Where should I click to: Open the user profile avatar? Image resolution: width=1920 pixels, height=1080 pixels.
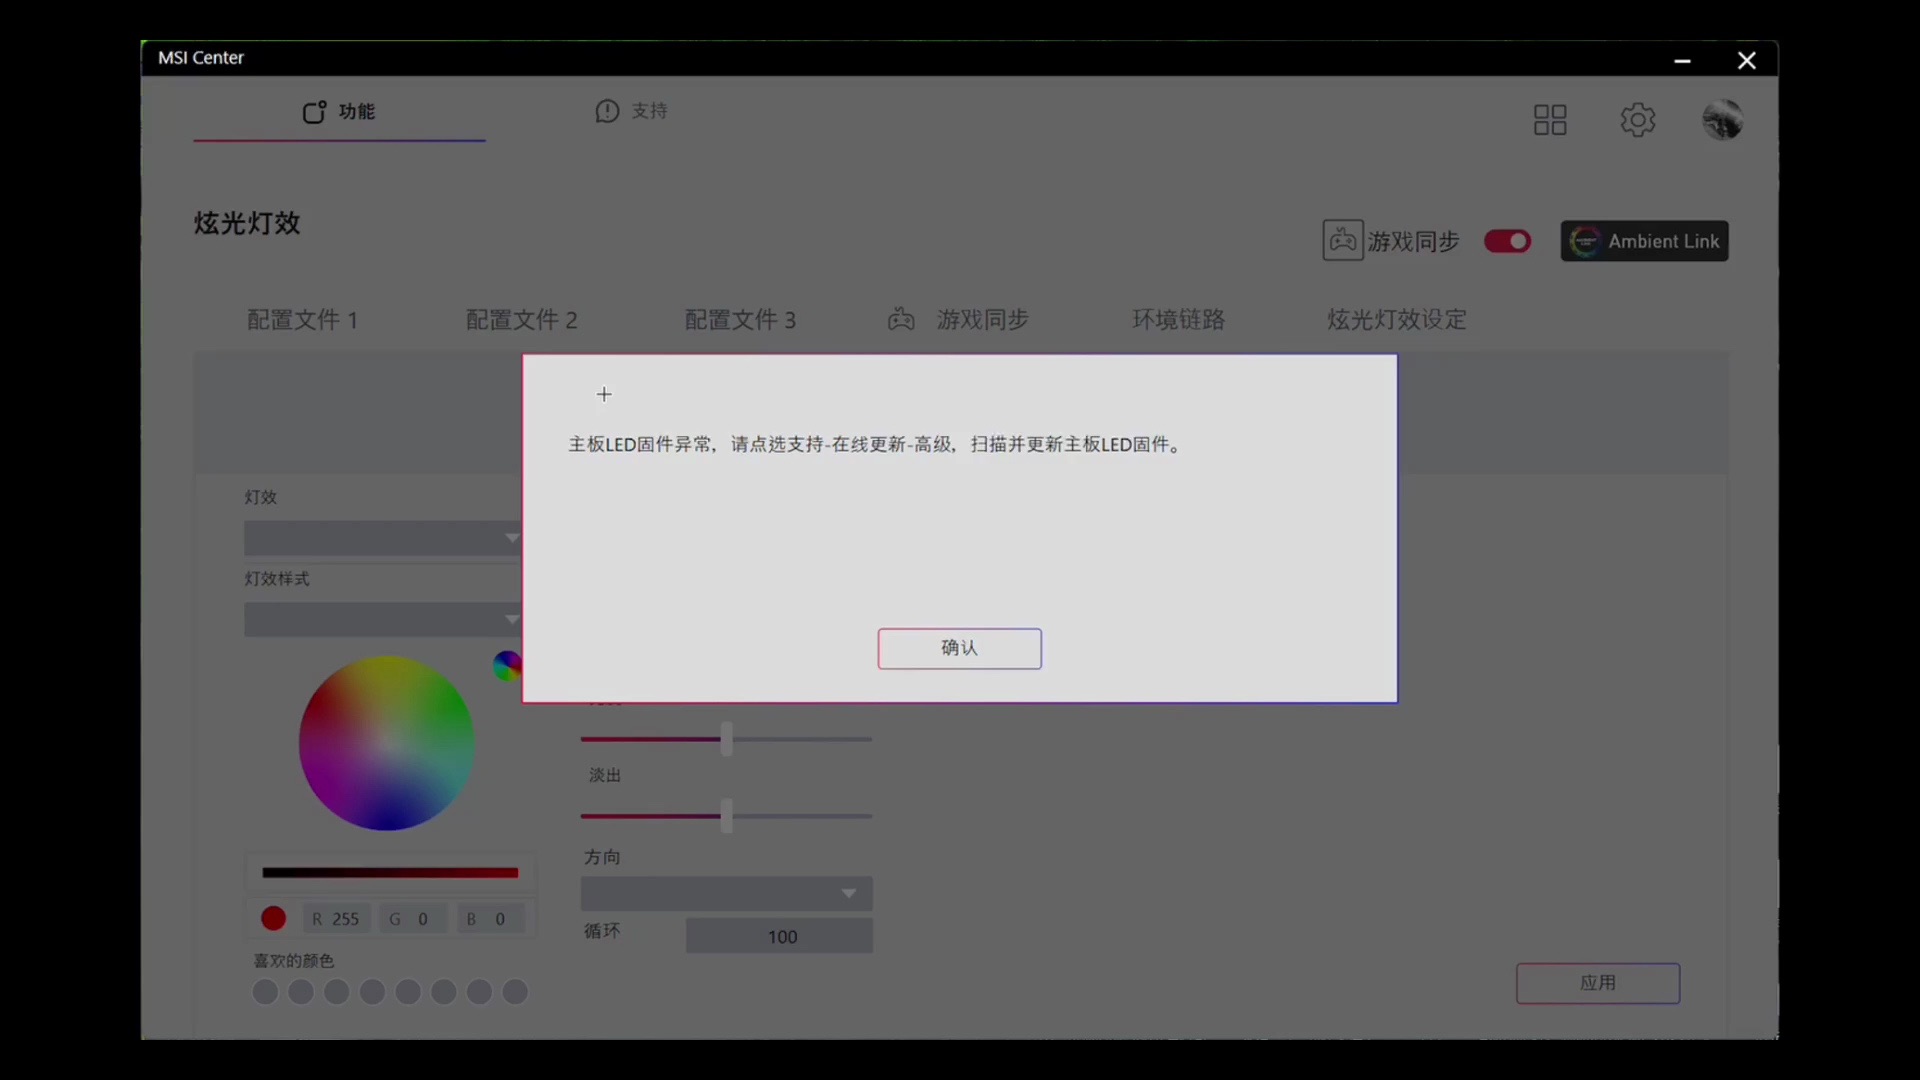[x=1722, y=120]
